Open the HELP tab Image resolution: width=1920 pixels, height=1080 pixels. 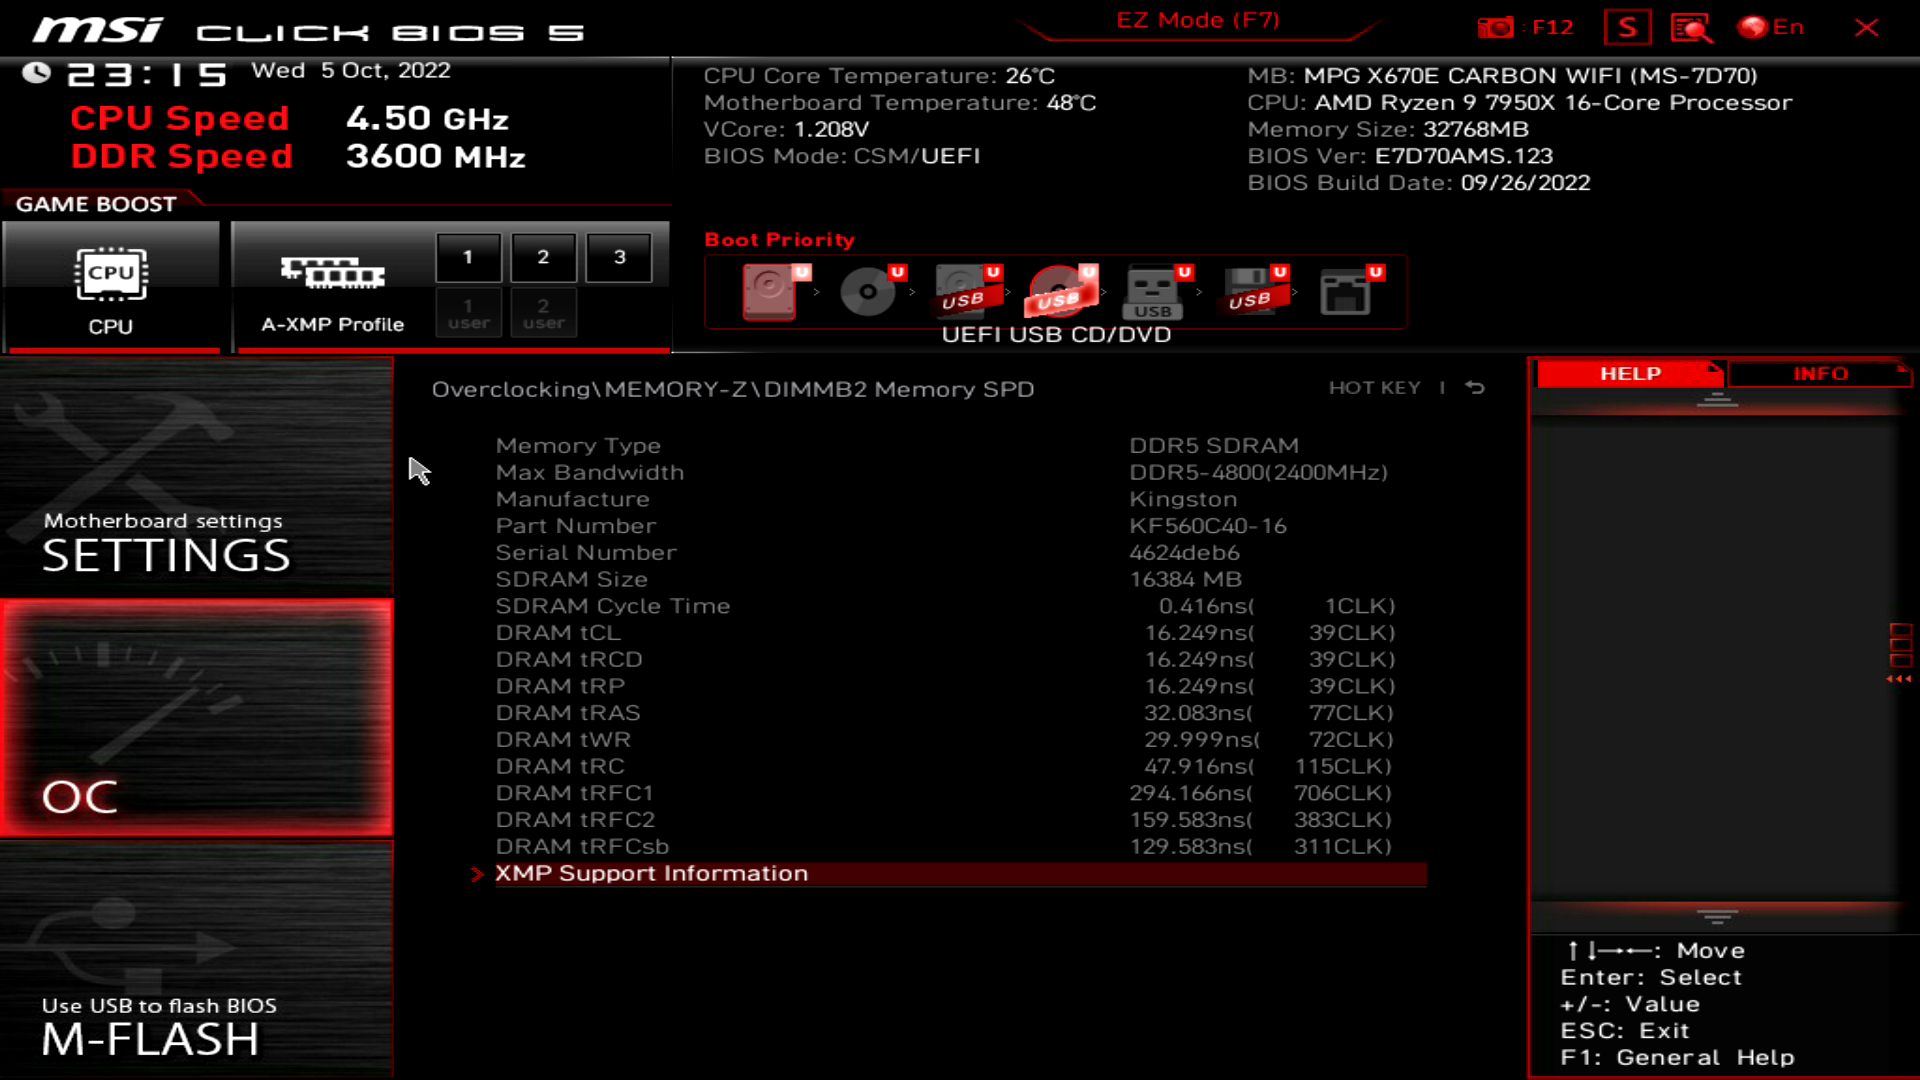pyautogui.click(x=1629, y=373)
